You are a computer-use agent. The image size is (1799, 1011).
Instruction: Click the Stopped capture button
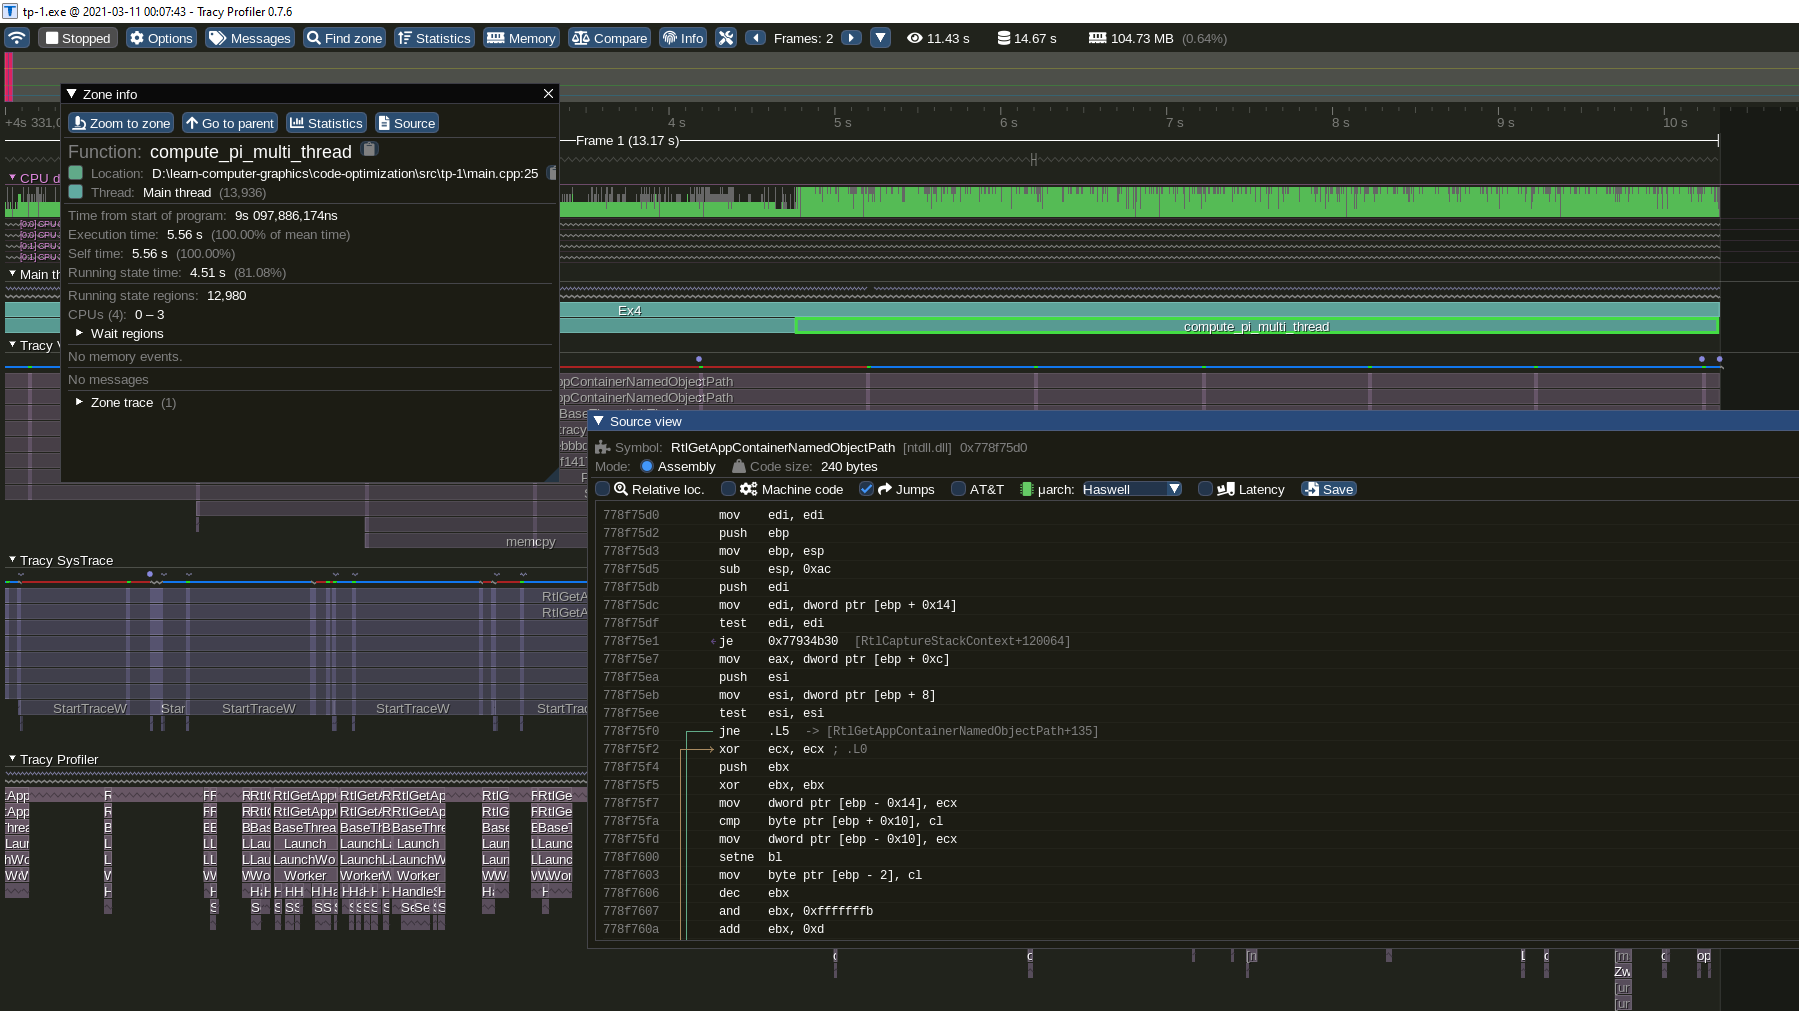pos(78,38)
